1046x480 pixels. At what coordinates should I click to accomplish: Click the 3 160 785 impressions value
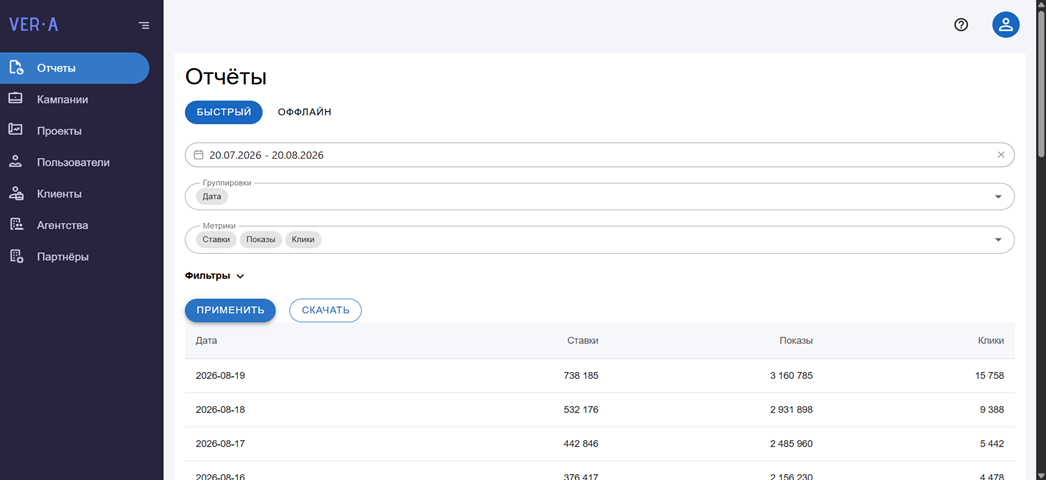791,375
